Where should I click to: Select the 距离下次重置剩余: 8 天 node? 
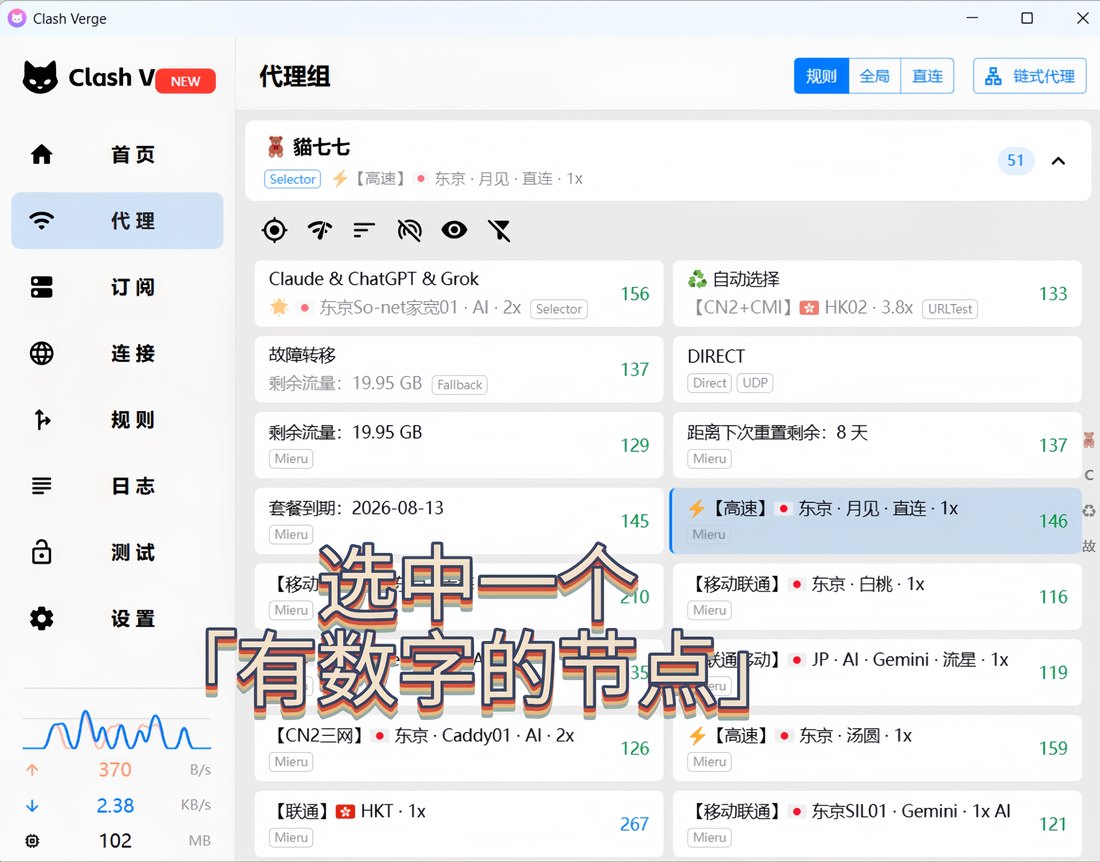[x=877, y=445]
